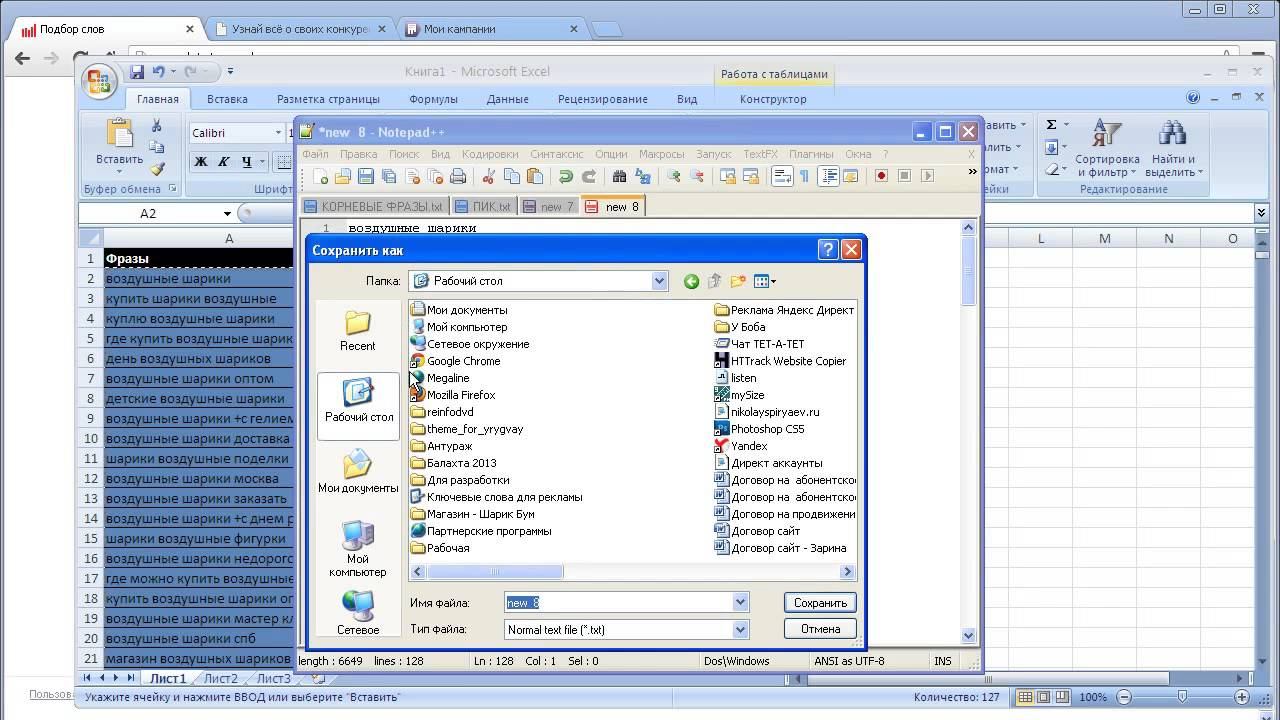Screen dimensions: 1280x720
Task: Click the Open file icon in Notepad++ toolbar
Action: [x=343, y=176]
